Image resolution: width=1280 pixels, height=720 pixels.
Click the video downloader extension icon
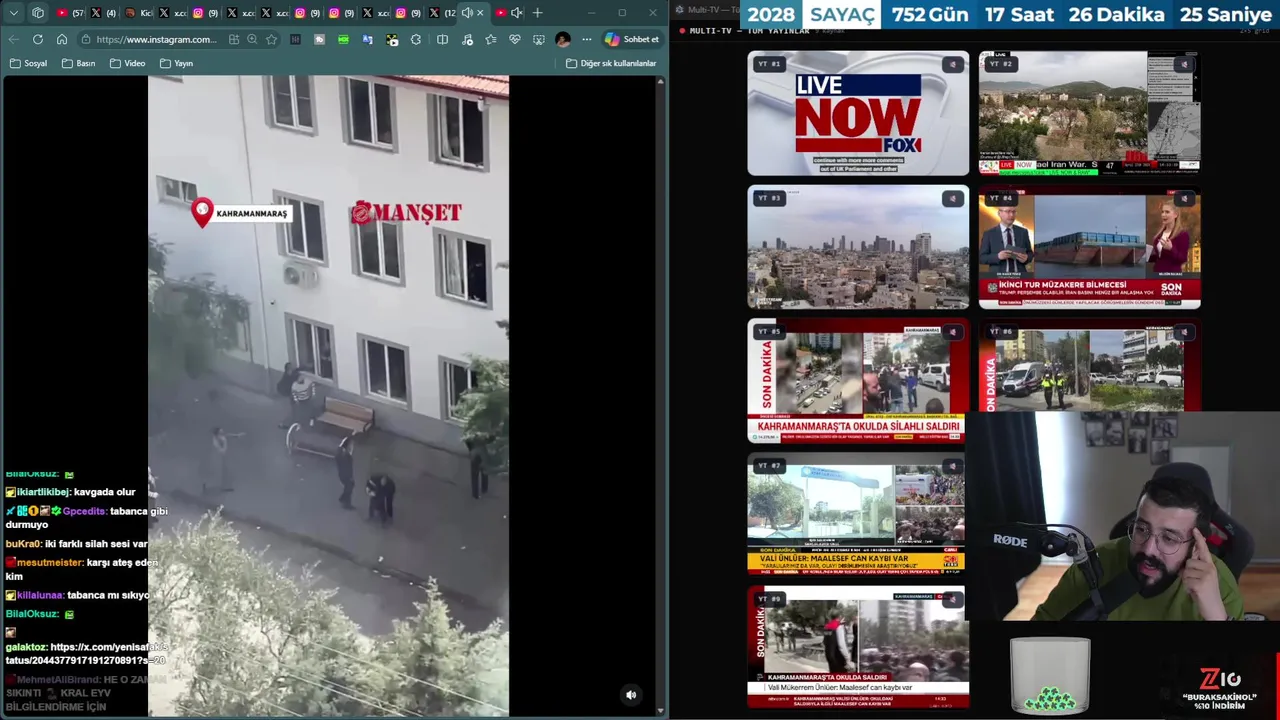pyautogui.click(x=392, y=39)
